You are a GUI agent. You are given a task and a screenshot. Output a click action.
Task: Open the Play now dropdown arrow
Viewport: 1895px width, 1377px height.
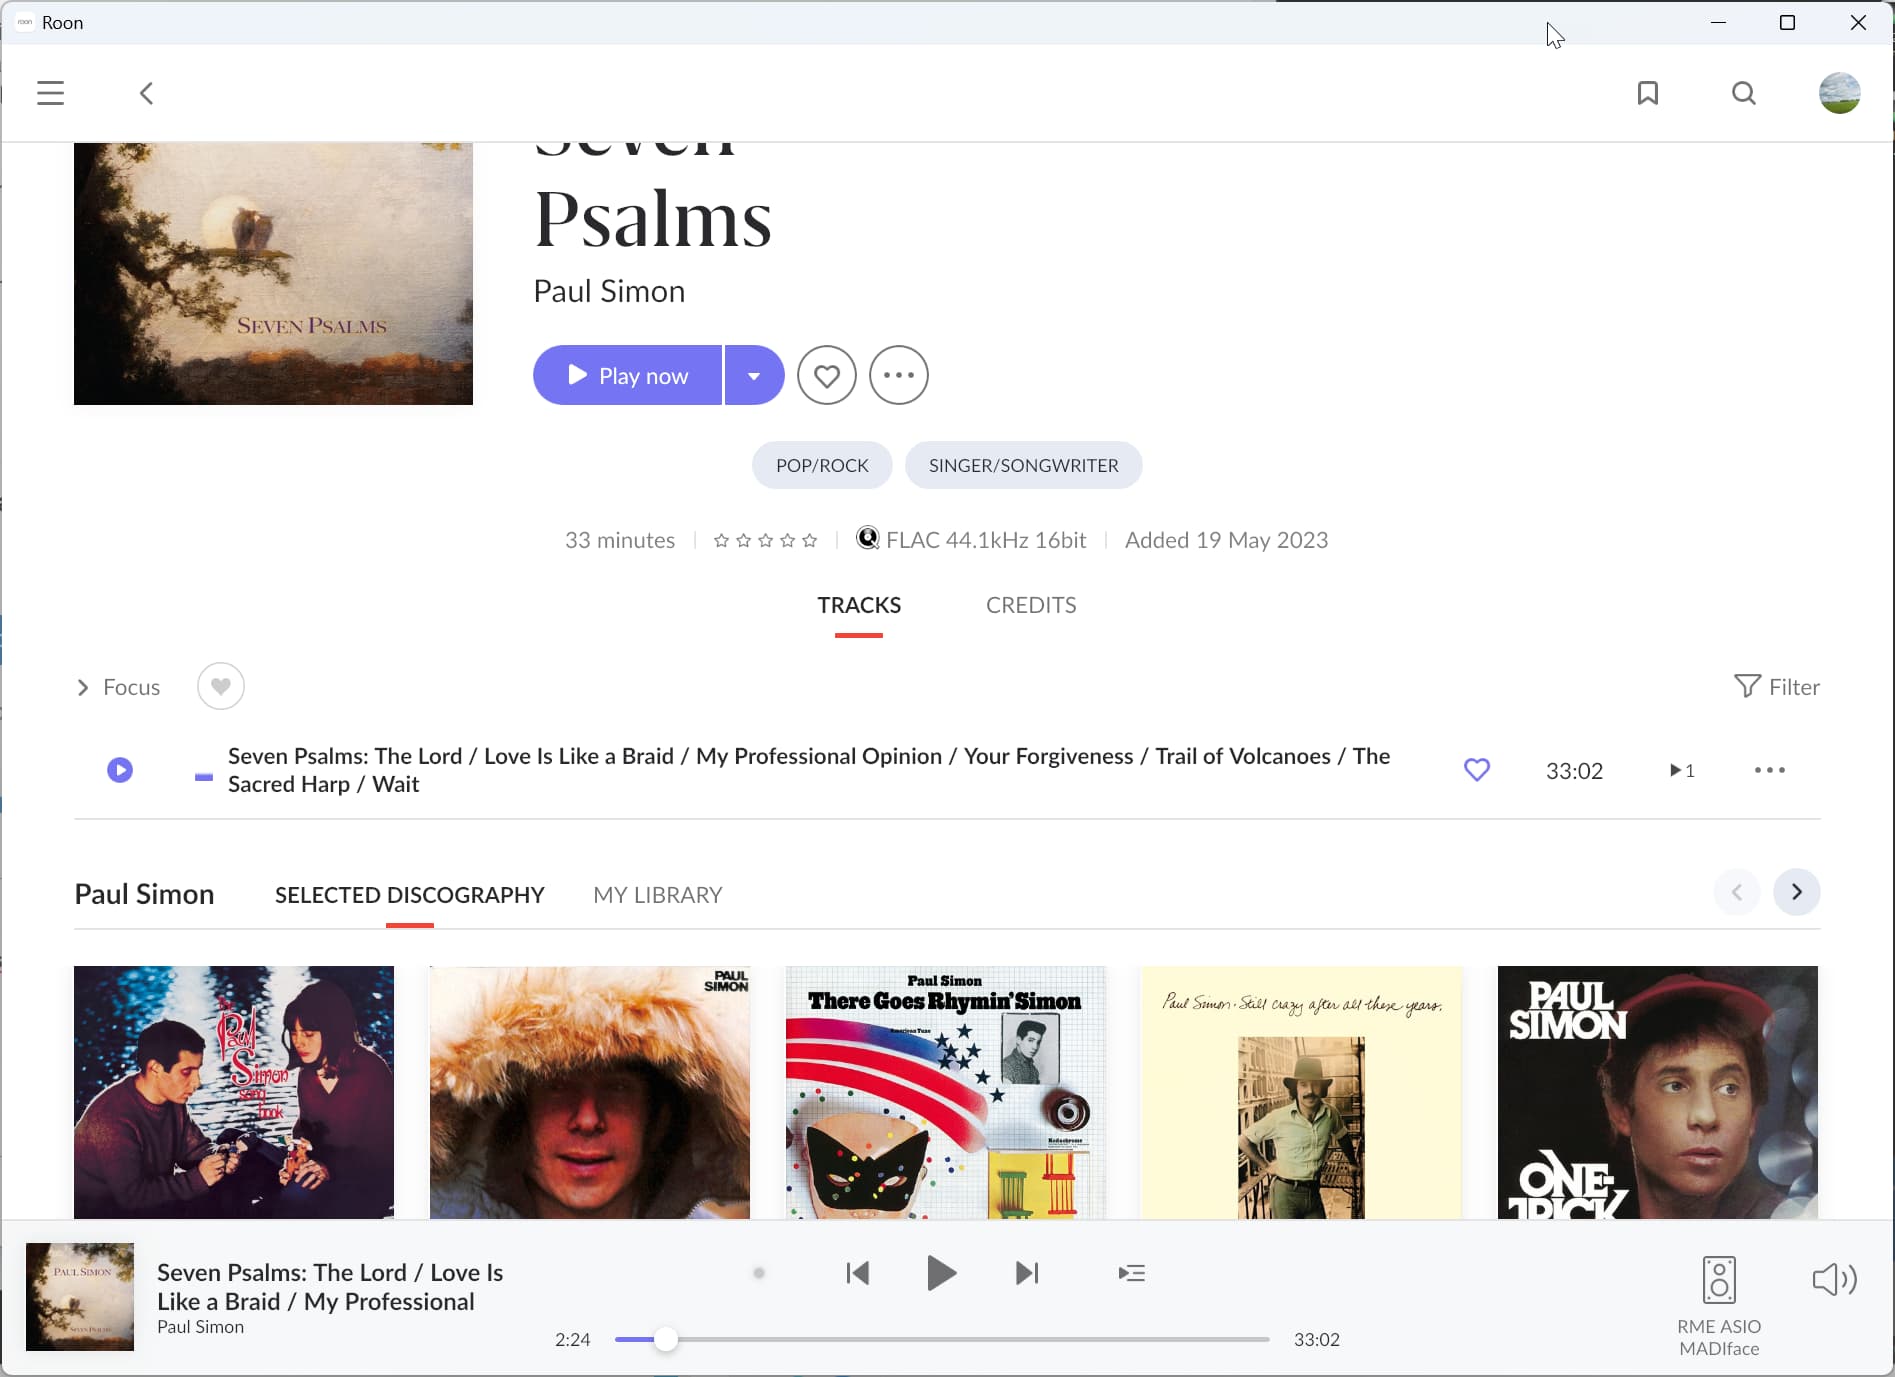coord(754,375)
